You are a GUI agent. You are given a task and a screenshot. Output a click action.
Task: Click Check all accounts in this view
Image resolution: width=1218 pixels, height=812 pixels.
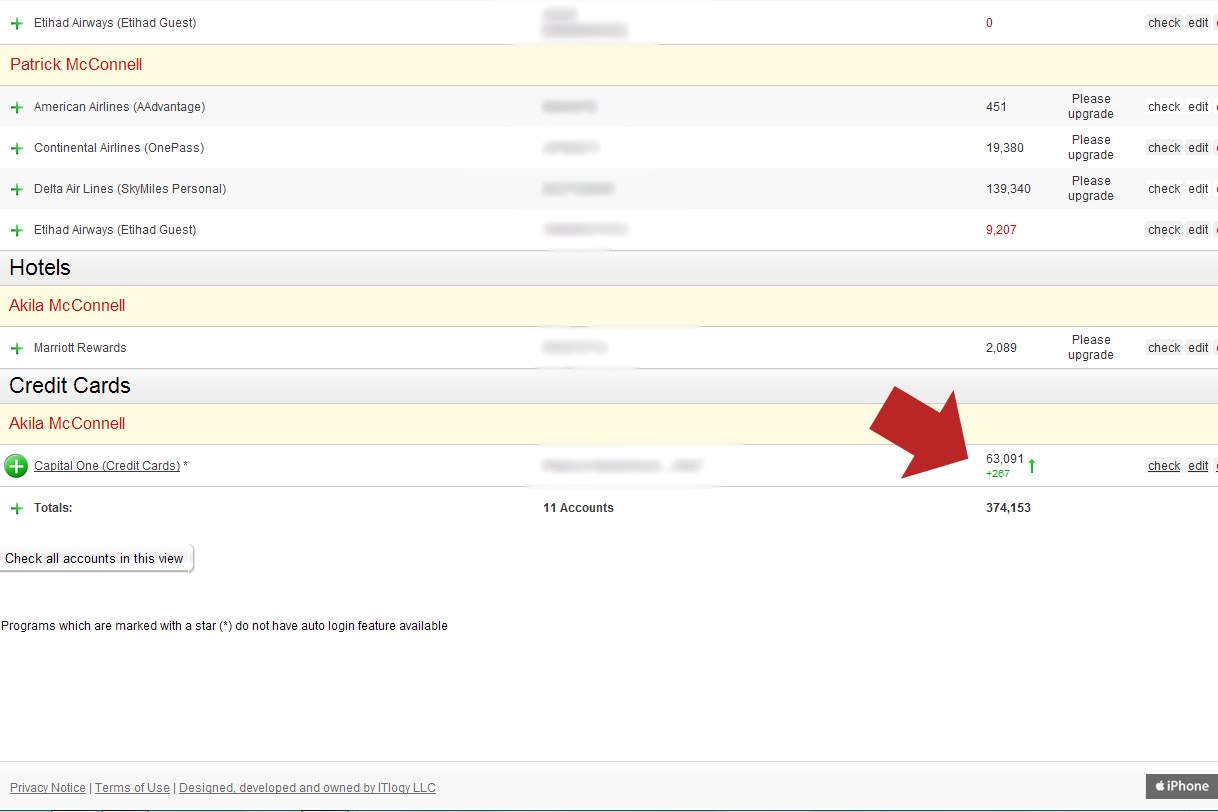click(x=95, y=559)
